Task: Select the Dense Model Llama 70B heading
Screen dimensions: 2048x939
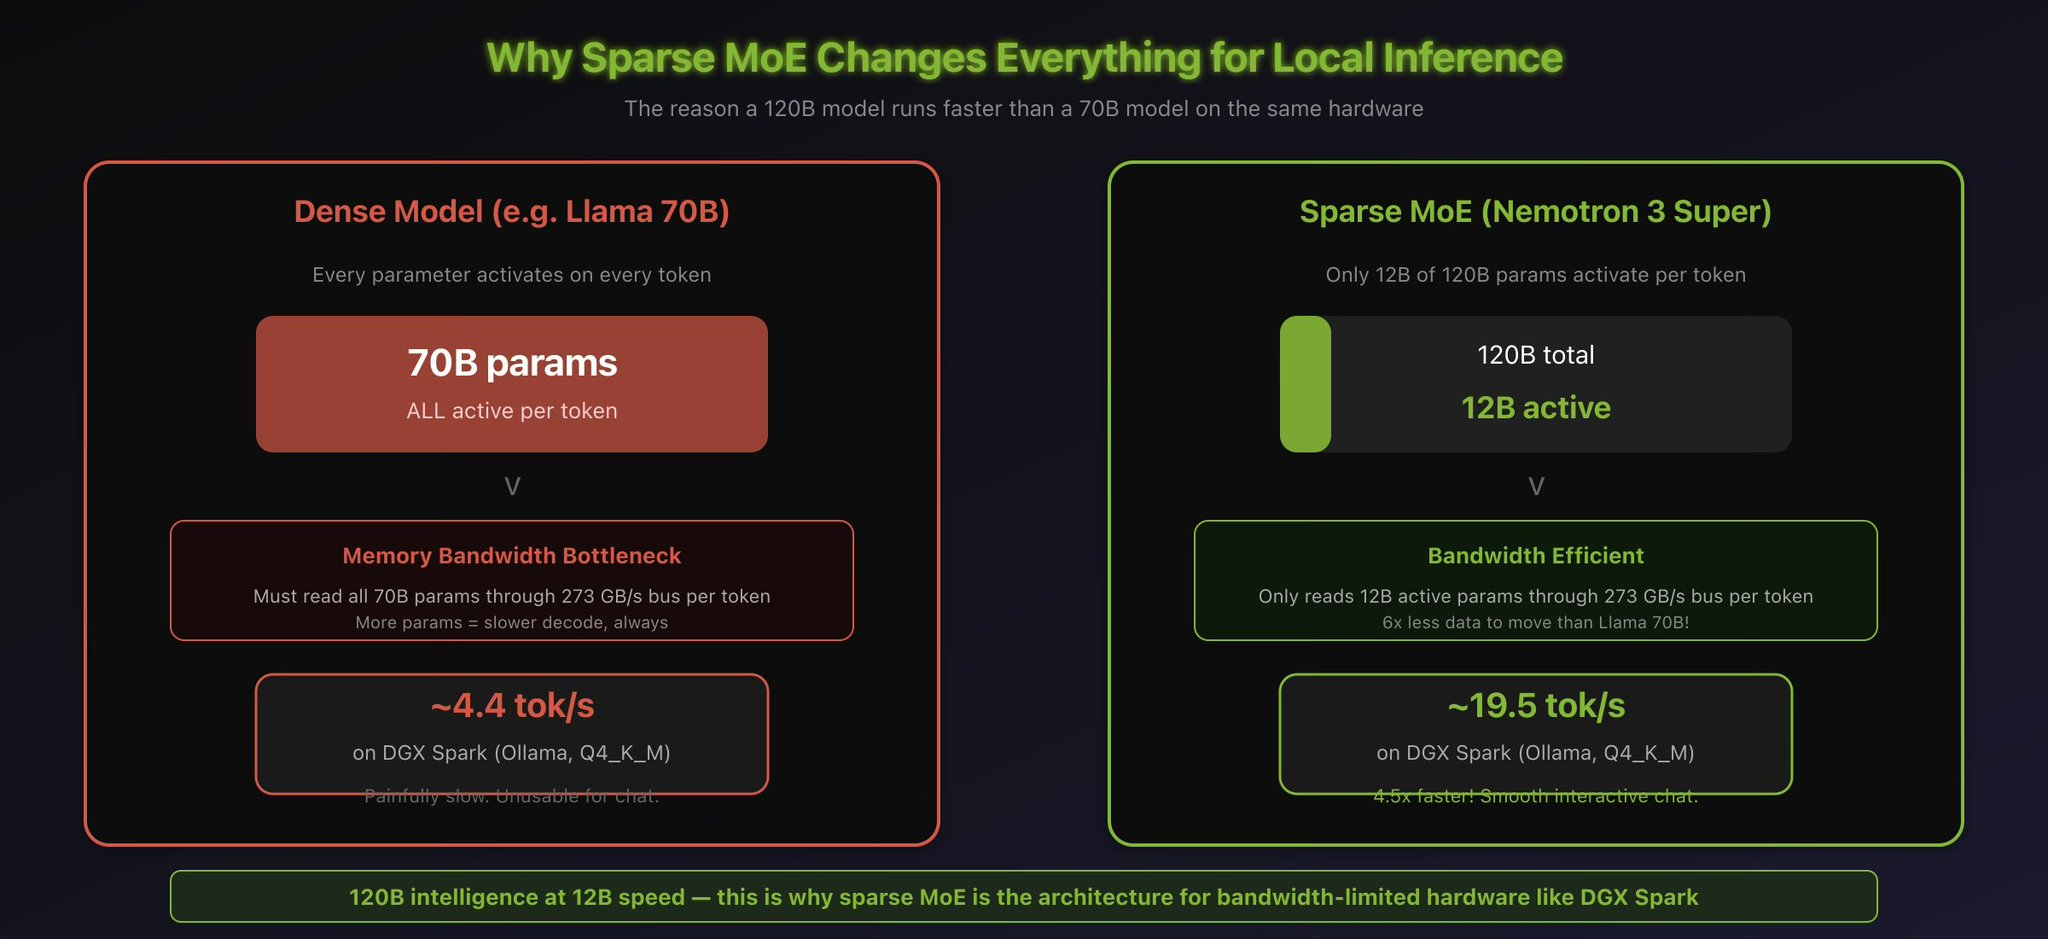Action: [512, 211]
